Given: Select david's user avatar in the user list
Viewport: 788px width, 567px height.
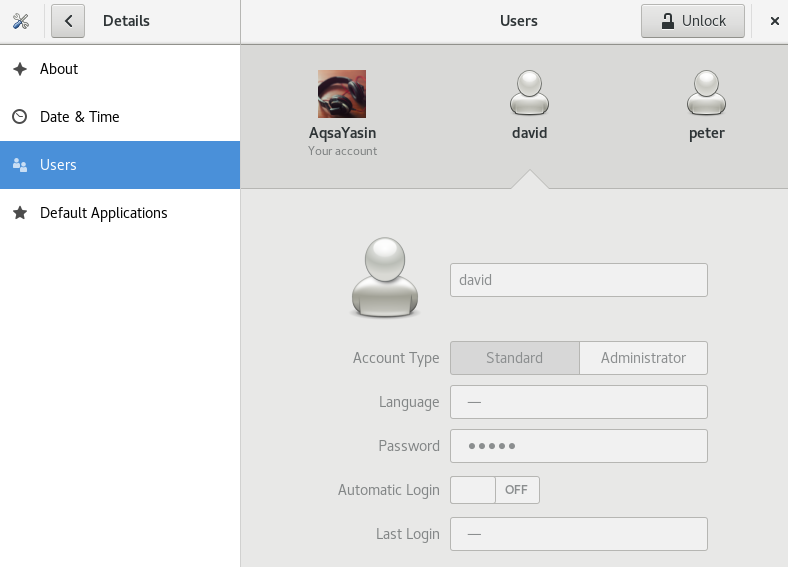Looking at the screenshot, I should click(x=529, y=93).
